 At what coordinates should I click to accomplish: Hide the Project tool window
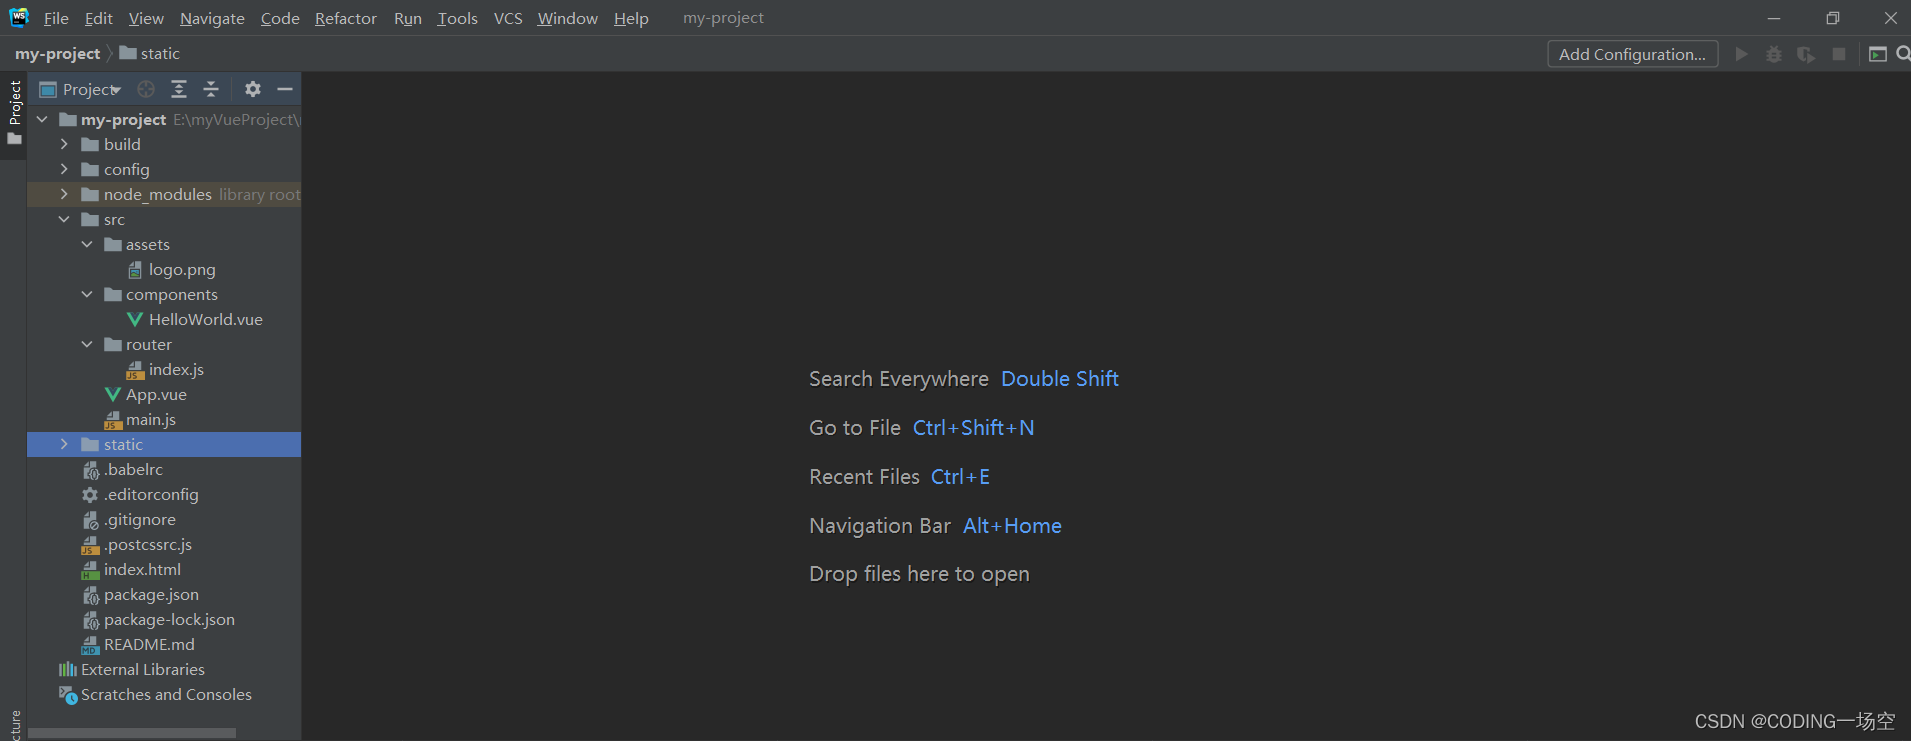[x=285, y=89]
